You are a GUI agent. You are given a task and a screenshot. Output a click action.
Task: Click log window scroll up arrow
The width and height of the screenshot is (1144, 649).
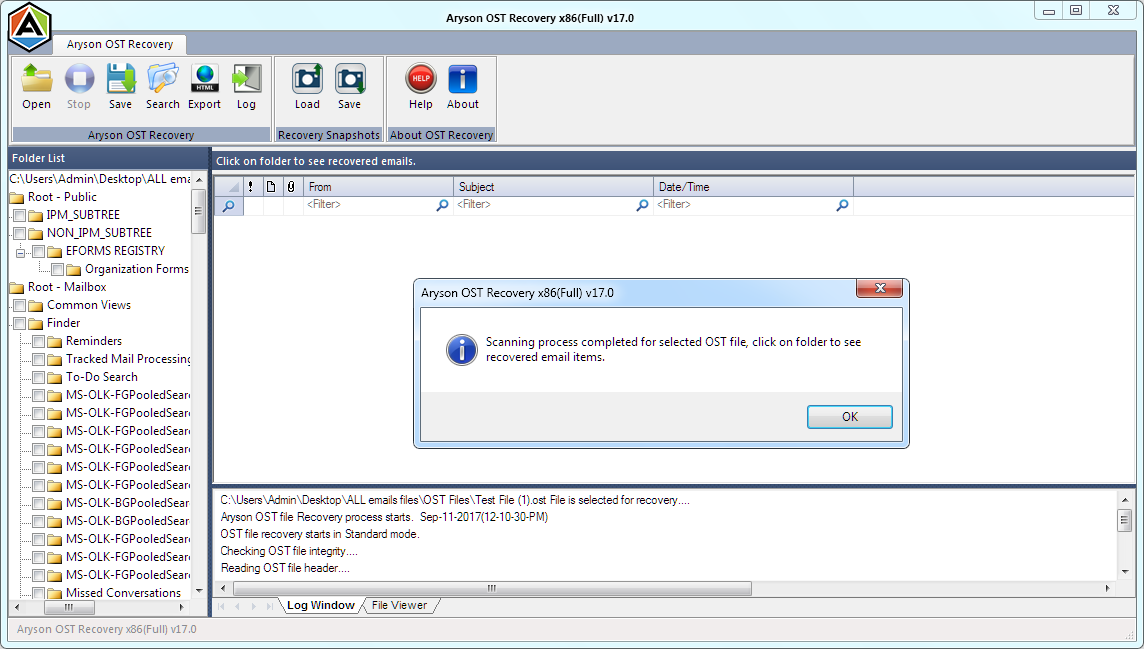[1124, 500]
